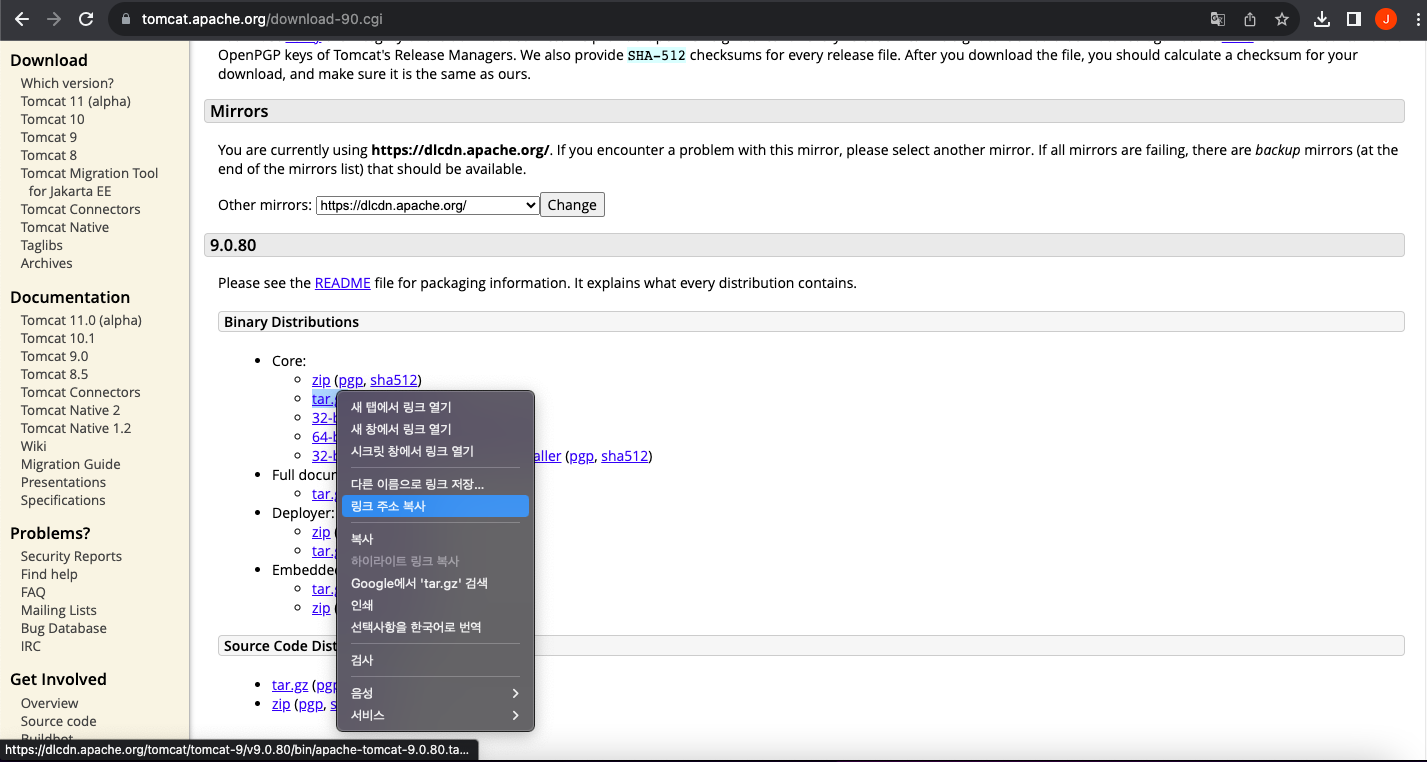Screen dimensions: 1427x762
Task: Reload the Tomcat download page
Action: click(86, 19)
